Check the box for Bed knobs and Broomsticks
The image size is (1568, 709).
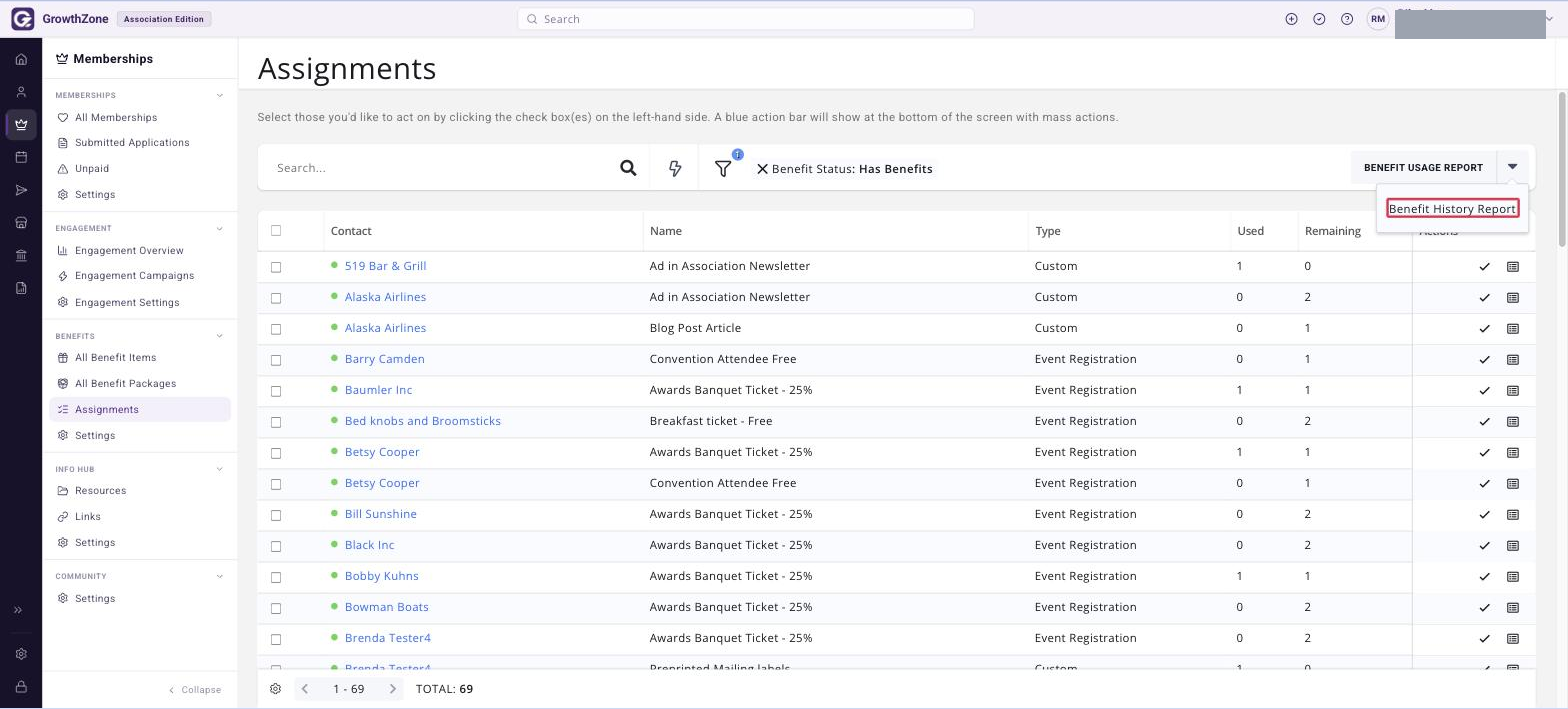[276, 422]
